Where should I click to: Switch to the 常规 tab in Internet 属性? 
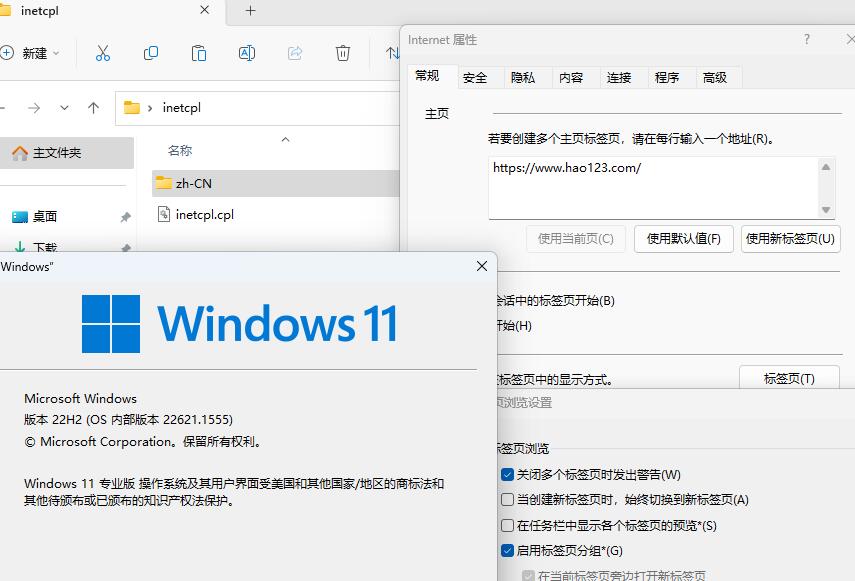(427, 76)
